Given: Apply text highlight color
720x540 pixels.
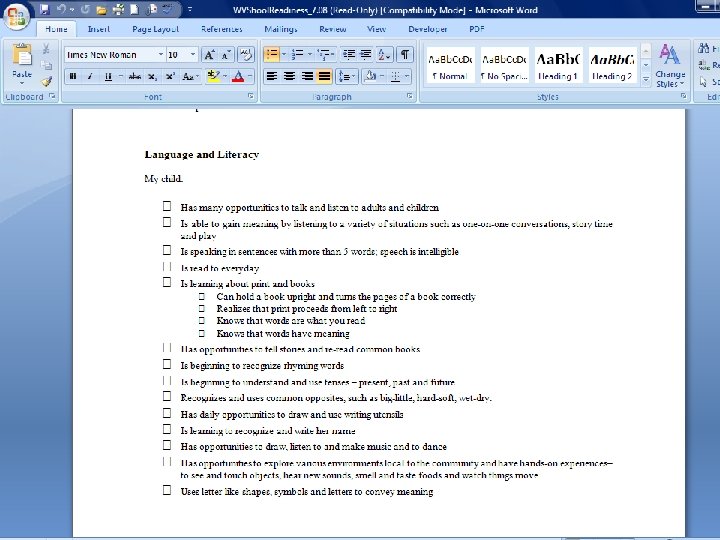Looking at the screenshot, I should (213, 76).
